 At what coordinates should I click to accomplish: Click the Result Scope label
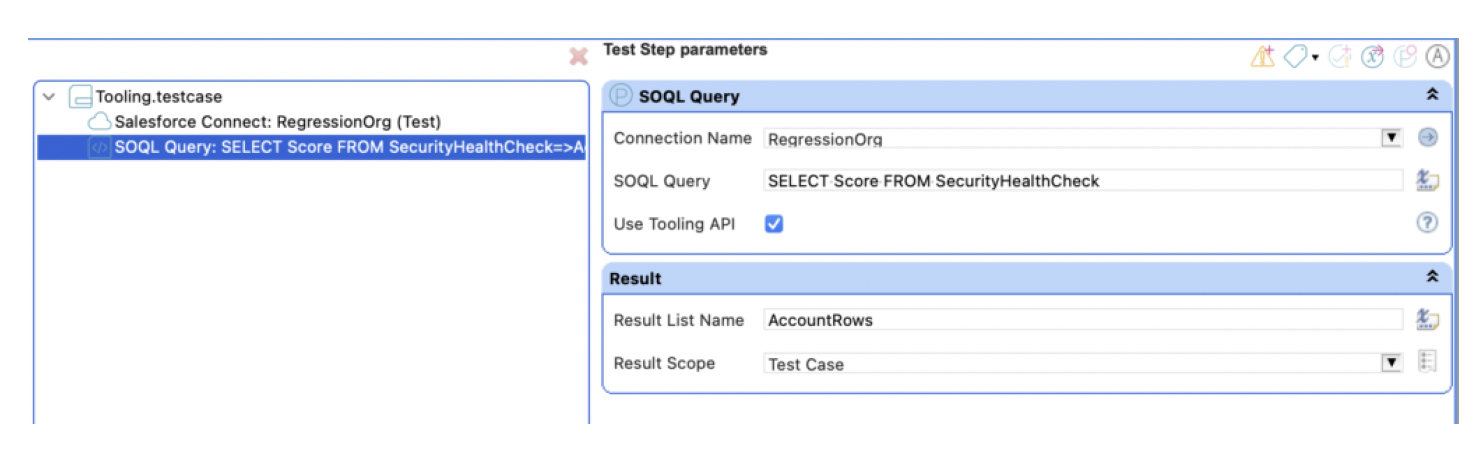tap(664, 363)
